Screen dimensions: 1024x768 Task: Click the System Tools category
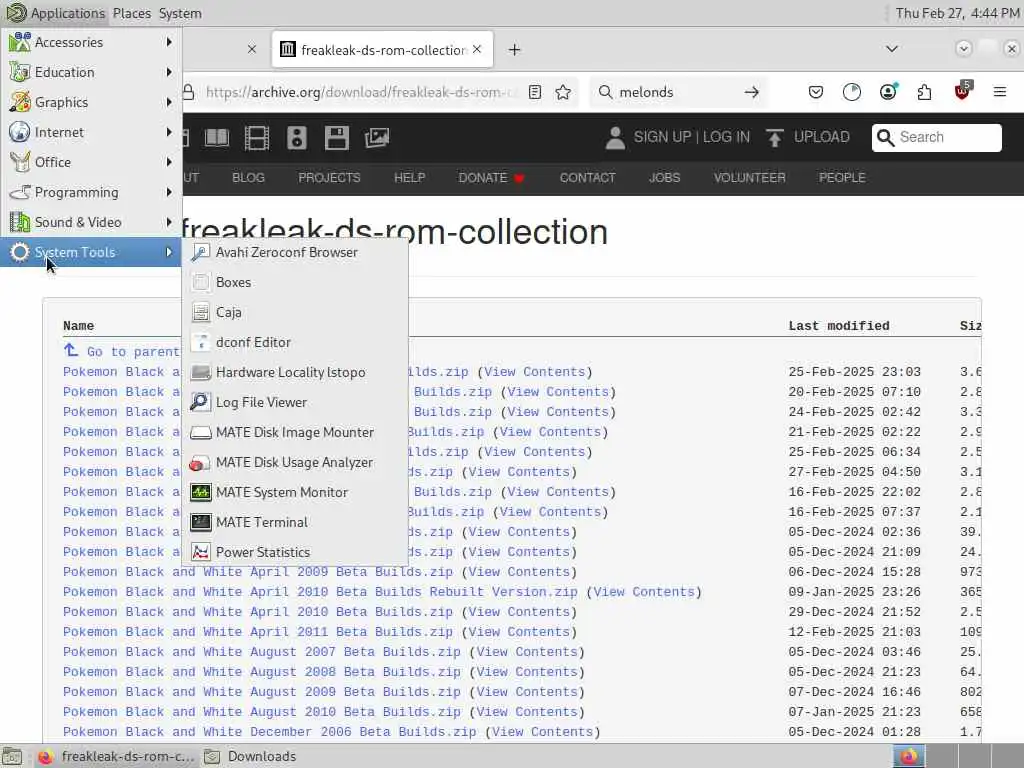(x=91, y=252)
